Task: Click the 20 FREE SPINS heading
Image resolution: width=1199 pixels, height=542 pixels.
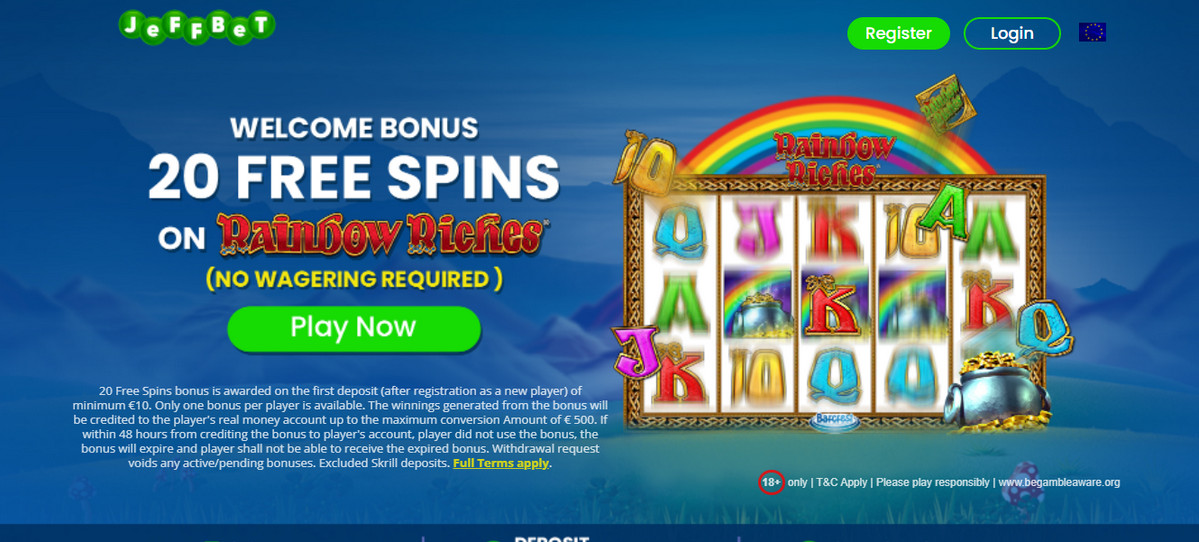Action: (x=354, y=177)
